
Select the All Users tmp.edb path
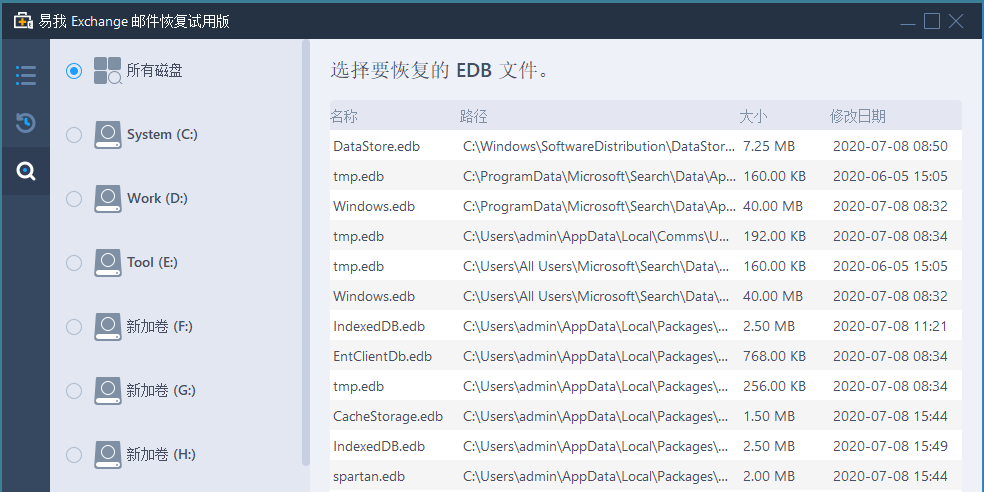(x=597, y=267)
